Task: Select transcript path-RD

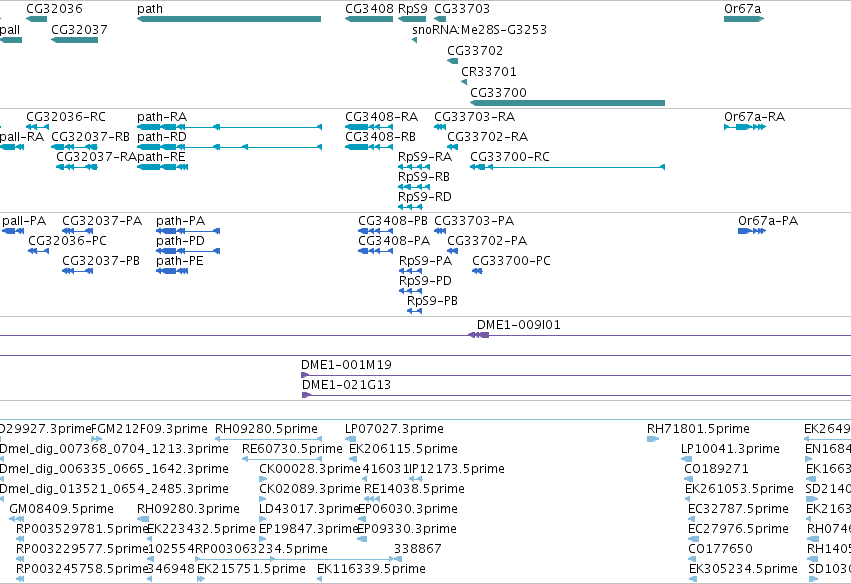Action: 229,147
